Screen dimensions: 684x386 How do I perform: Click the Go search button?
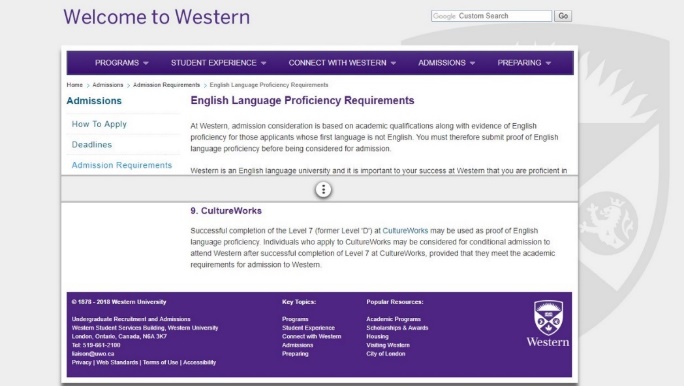click(563, 16)
